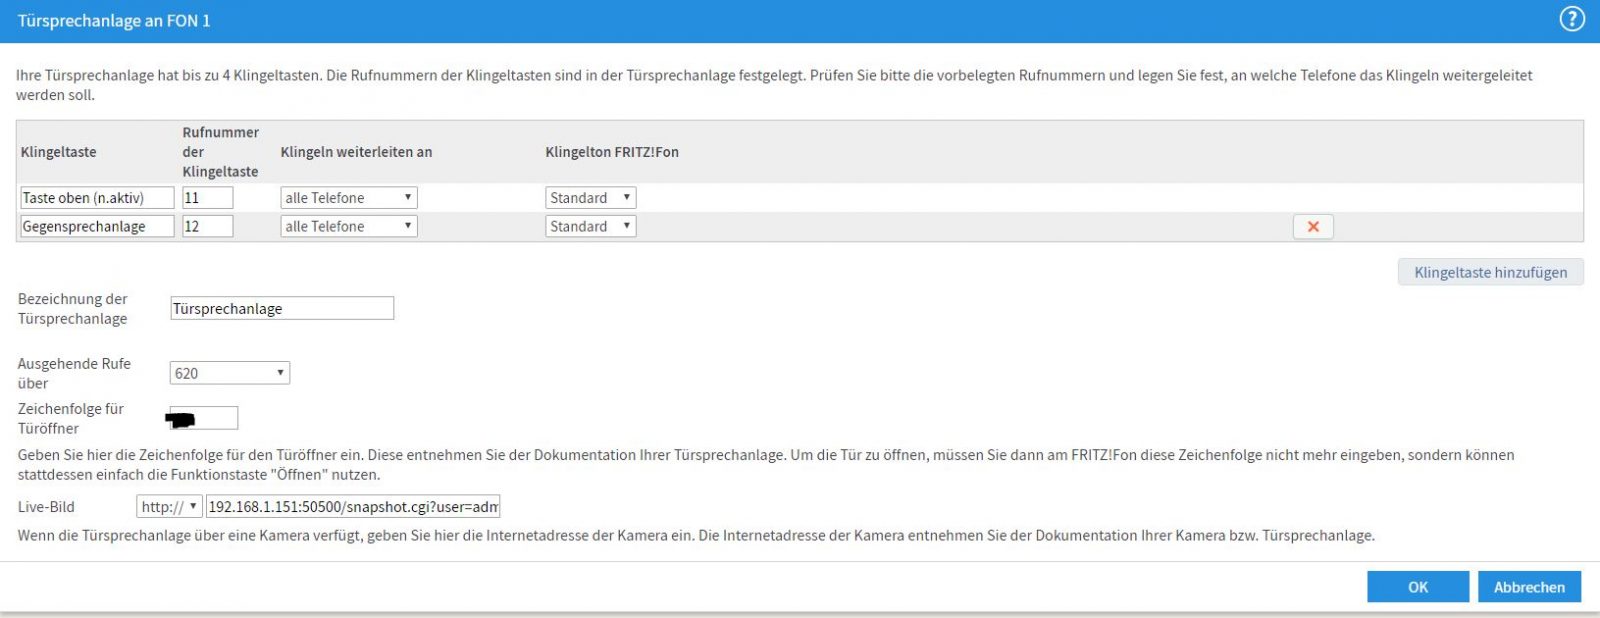Image resolution: width=1600 pixels, height=618 pixels.
Task: Focus the Rufnummer field containing 11
Action: (208, 198)
